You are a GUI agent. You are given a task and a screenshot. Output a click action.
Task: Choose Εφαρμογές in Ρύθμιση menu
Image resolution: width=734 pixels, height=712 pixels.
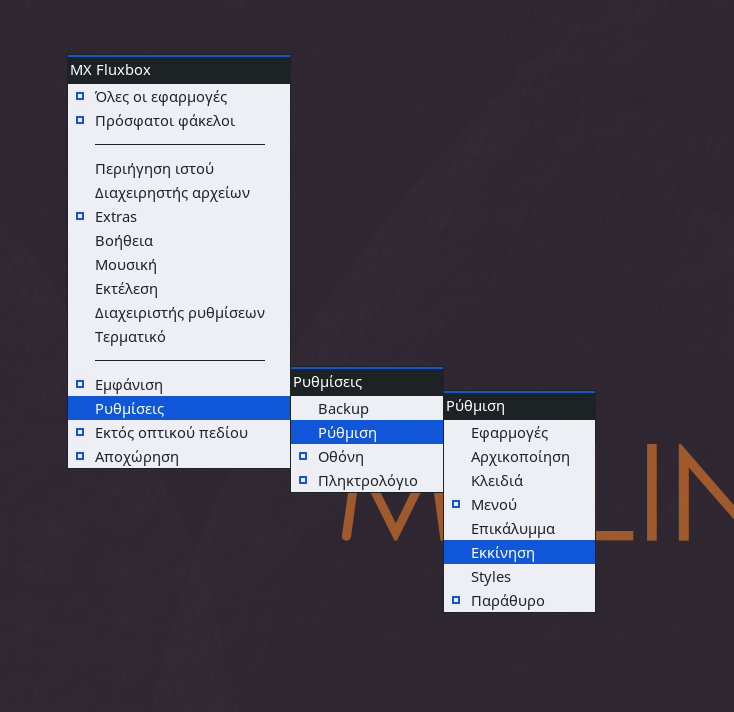tap(520, 433)
